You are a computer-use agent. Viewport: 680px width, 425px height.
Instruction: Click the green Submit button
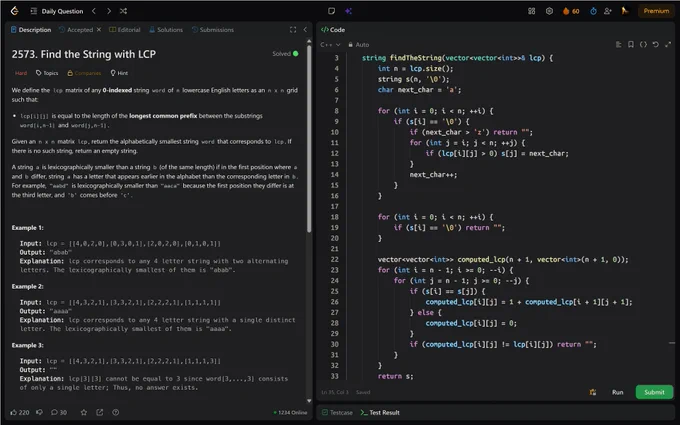pyautogui.click(x=654, y=392)
